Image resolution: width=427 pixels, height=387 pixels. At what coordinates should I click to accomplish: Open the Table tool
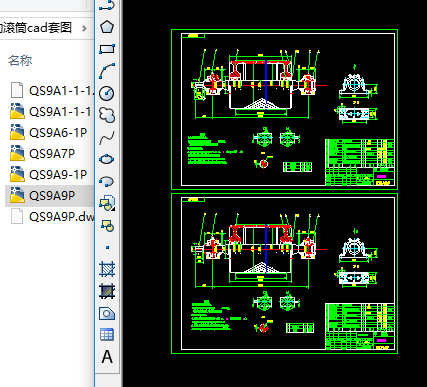coord(107,335)
